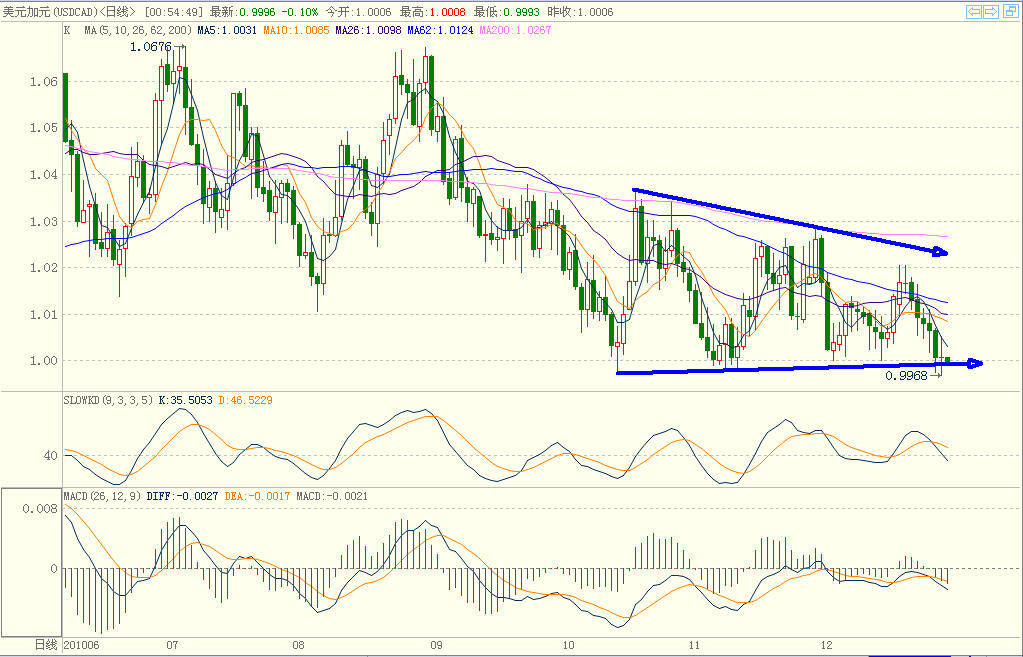Image resolution: width=1023 pixels, height=657 pixels.
Task: Click the timestamp [00:54:49]
Action: click(x=174, y=12)
